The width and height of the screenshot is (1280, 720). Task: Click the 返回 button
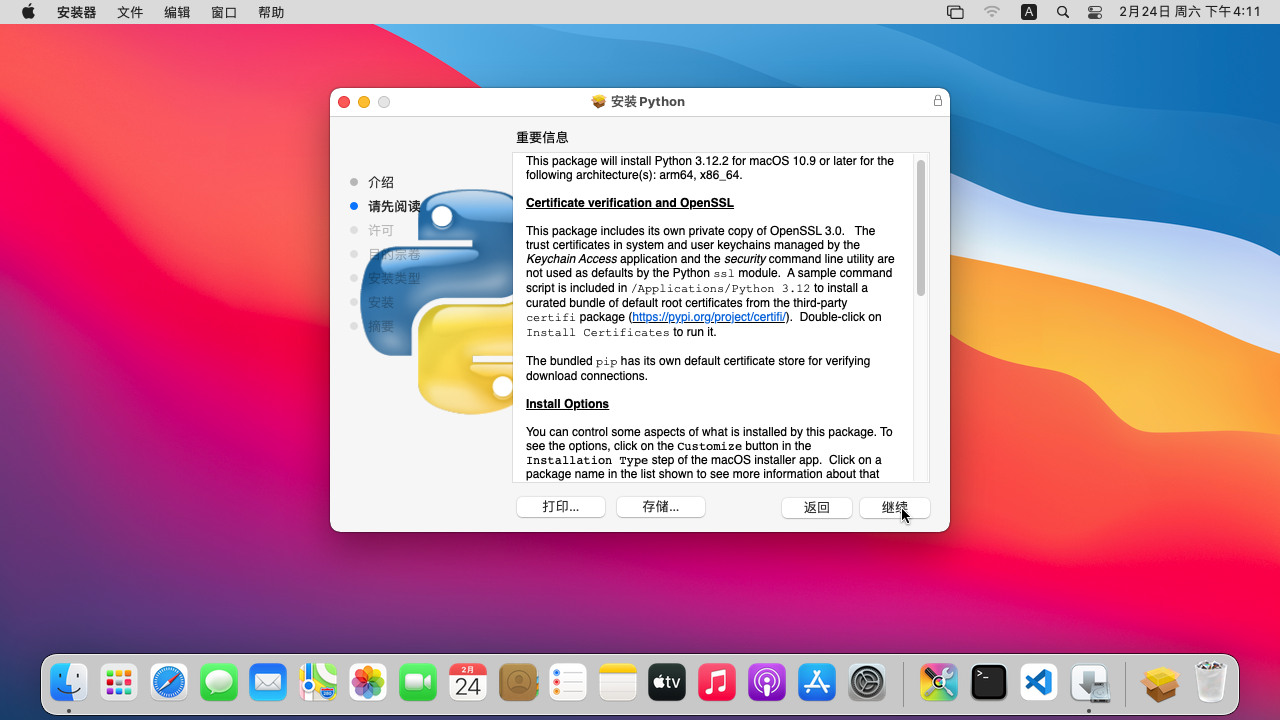point(817,508)
